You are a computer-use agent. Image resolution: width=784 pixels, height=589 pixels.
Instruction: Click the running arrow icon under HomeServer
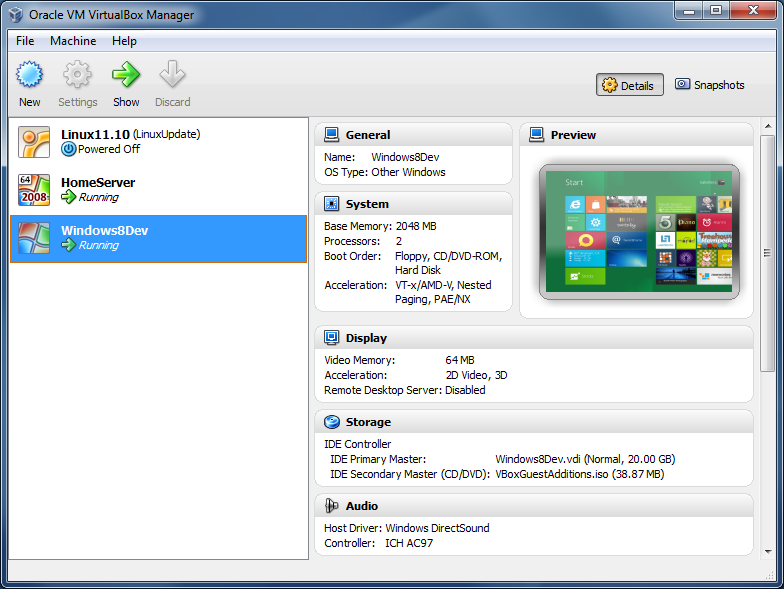(68, 197)
